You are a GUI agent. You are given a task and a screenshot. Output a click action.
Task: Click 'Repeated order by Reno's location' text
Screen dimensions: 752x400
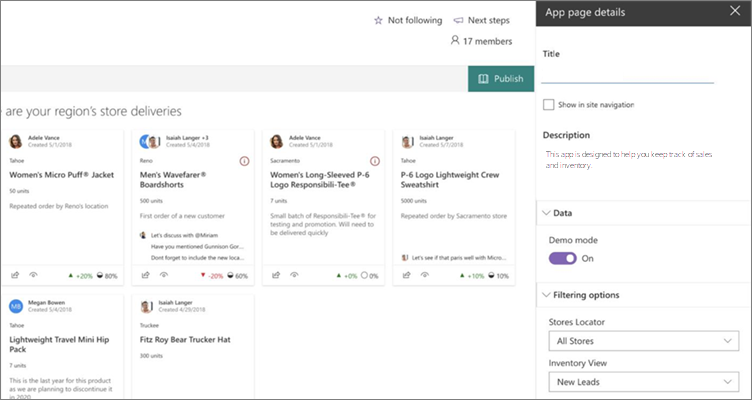59,206
